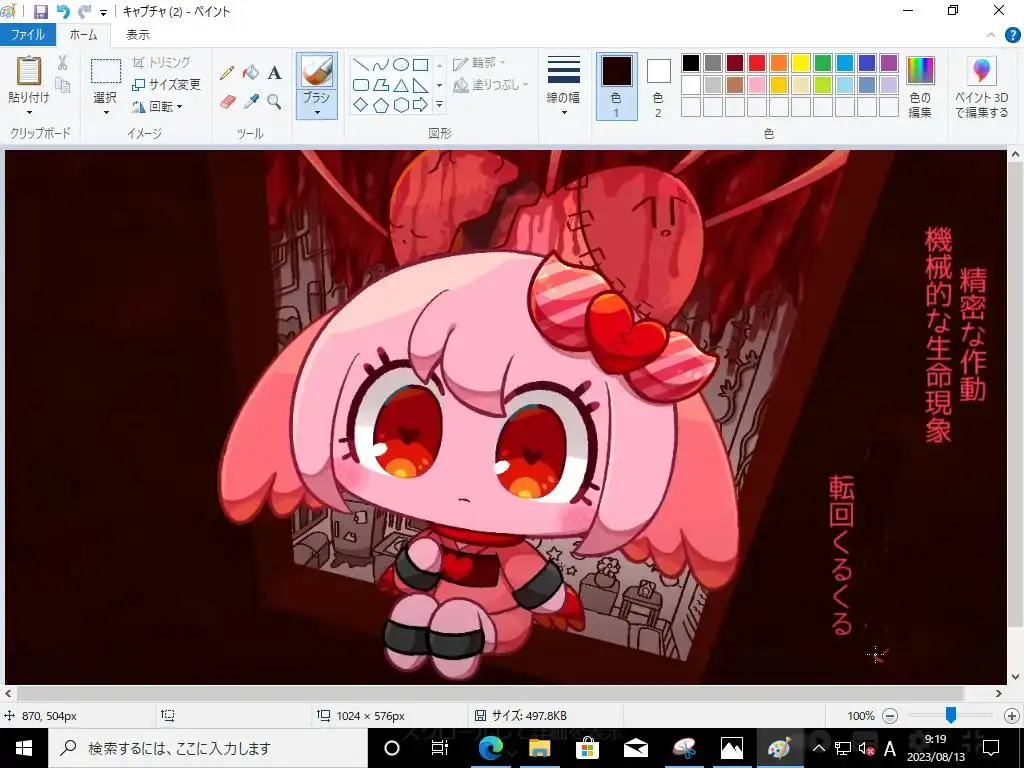Switch to the View tab
1024x768 pixels.
pyautogui.click(x=138, y=35)
